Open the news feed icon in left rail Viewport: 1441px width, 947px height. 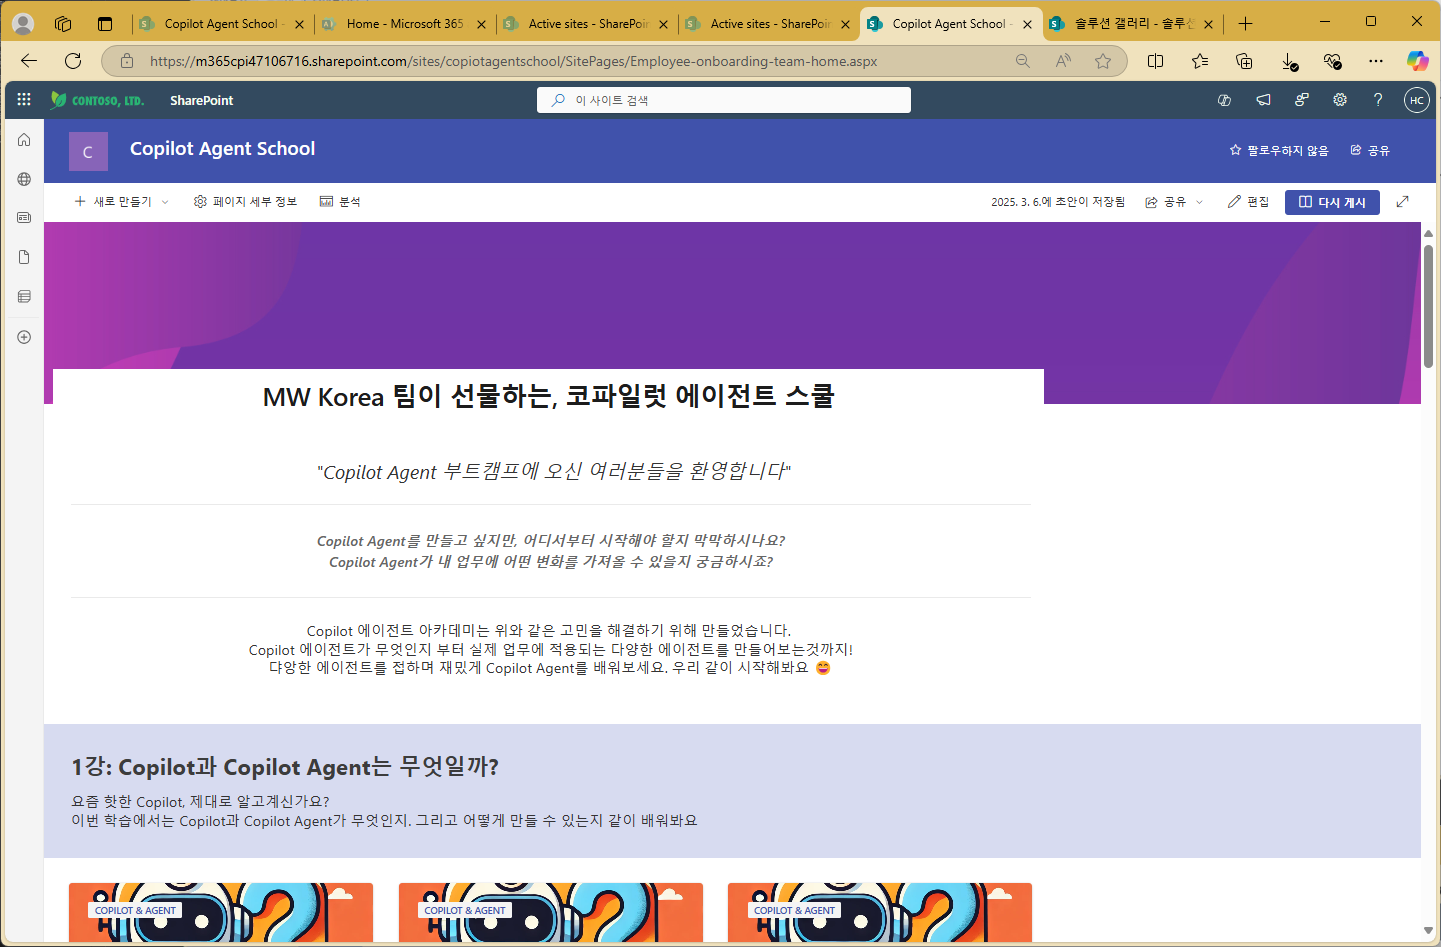point(24,218)
